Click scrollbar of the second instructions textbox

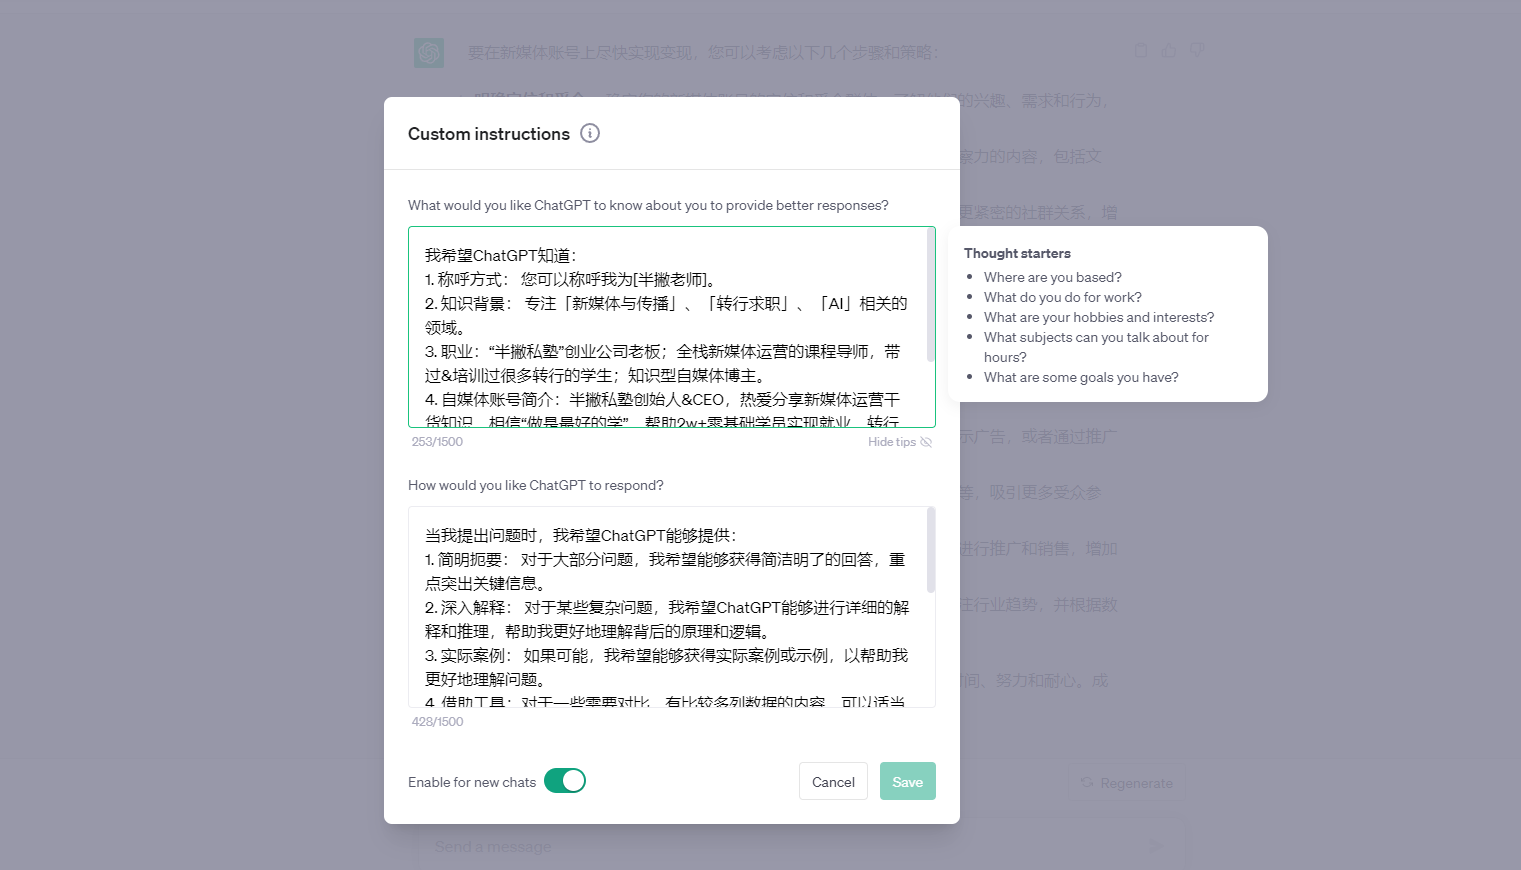point(931,550)
